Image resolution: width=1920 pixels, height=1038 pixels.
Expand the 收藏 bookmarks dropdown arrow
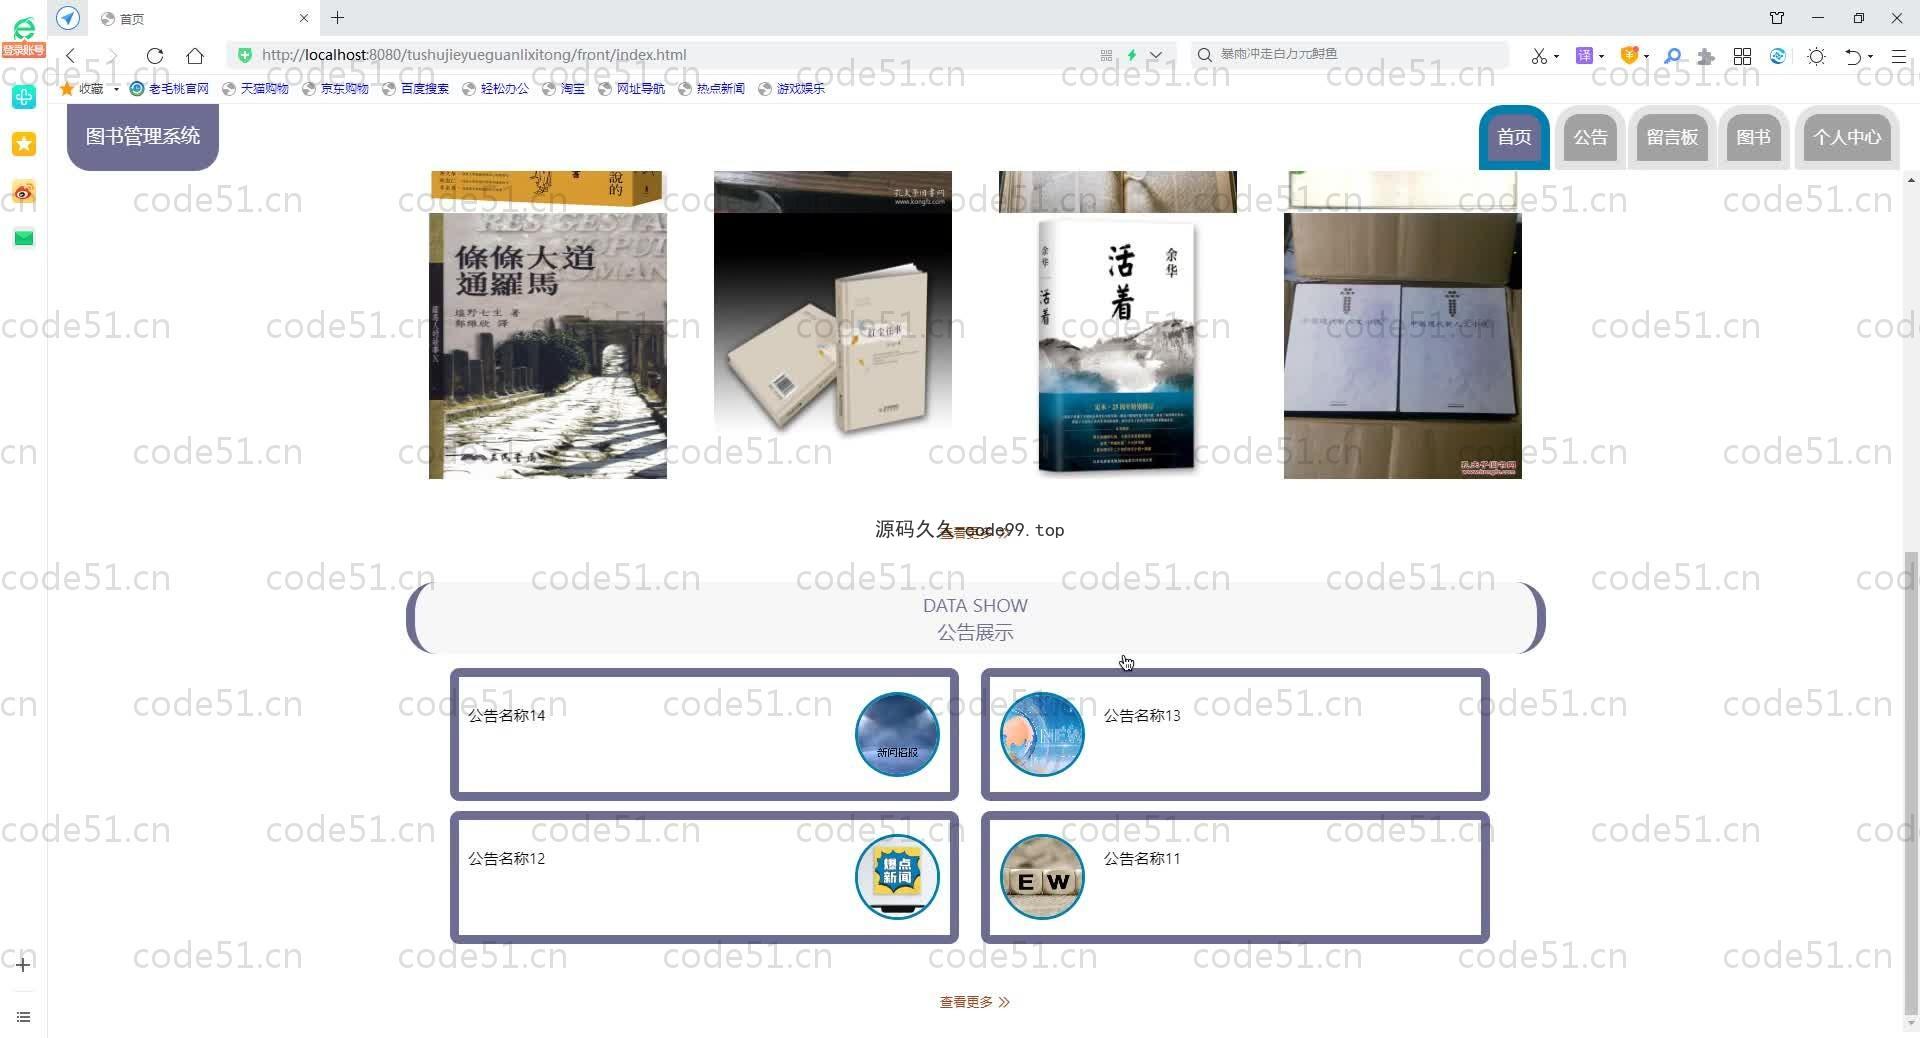coord(116,89)
